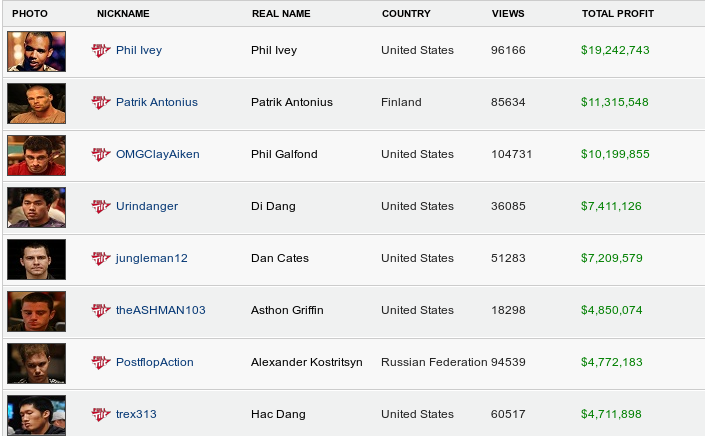
Task: Open the trex313 nickname link
Action: (x=136, y=414)
